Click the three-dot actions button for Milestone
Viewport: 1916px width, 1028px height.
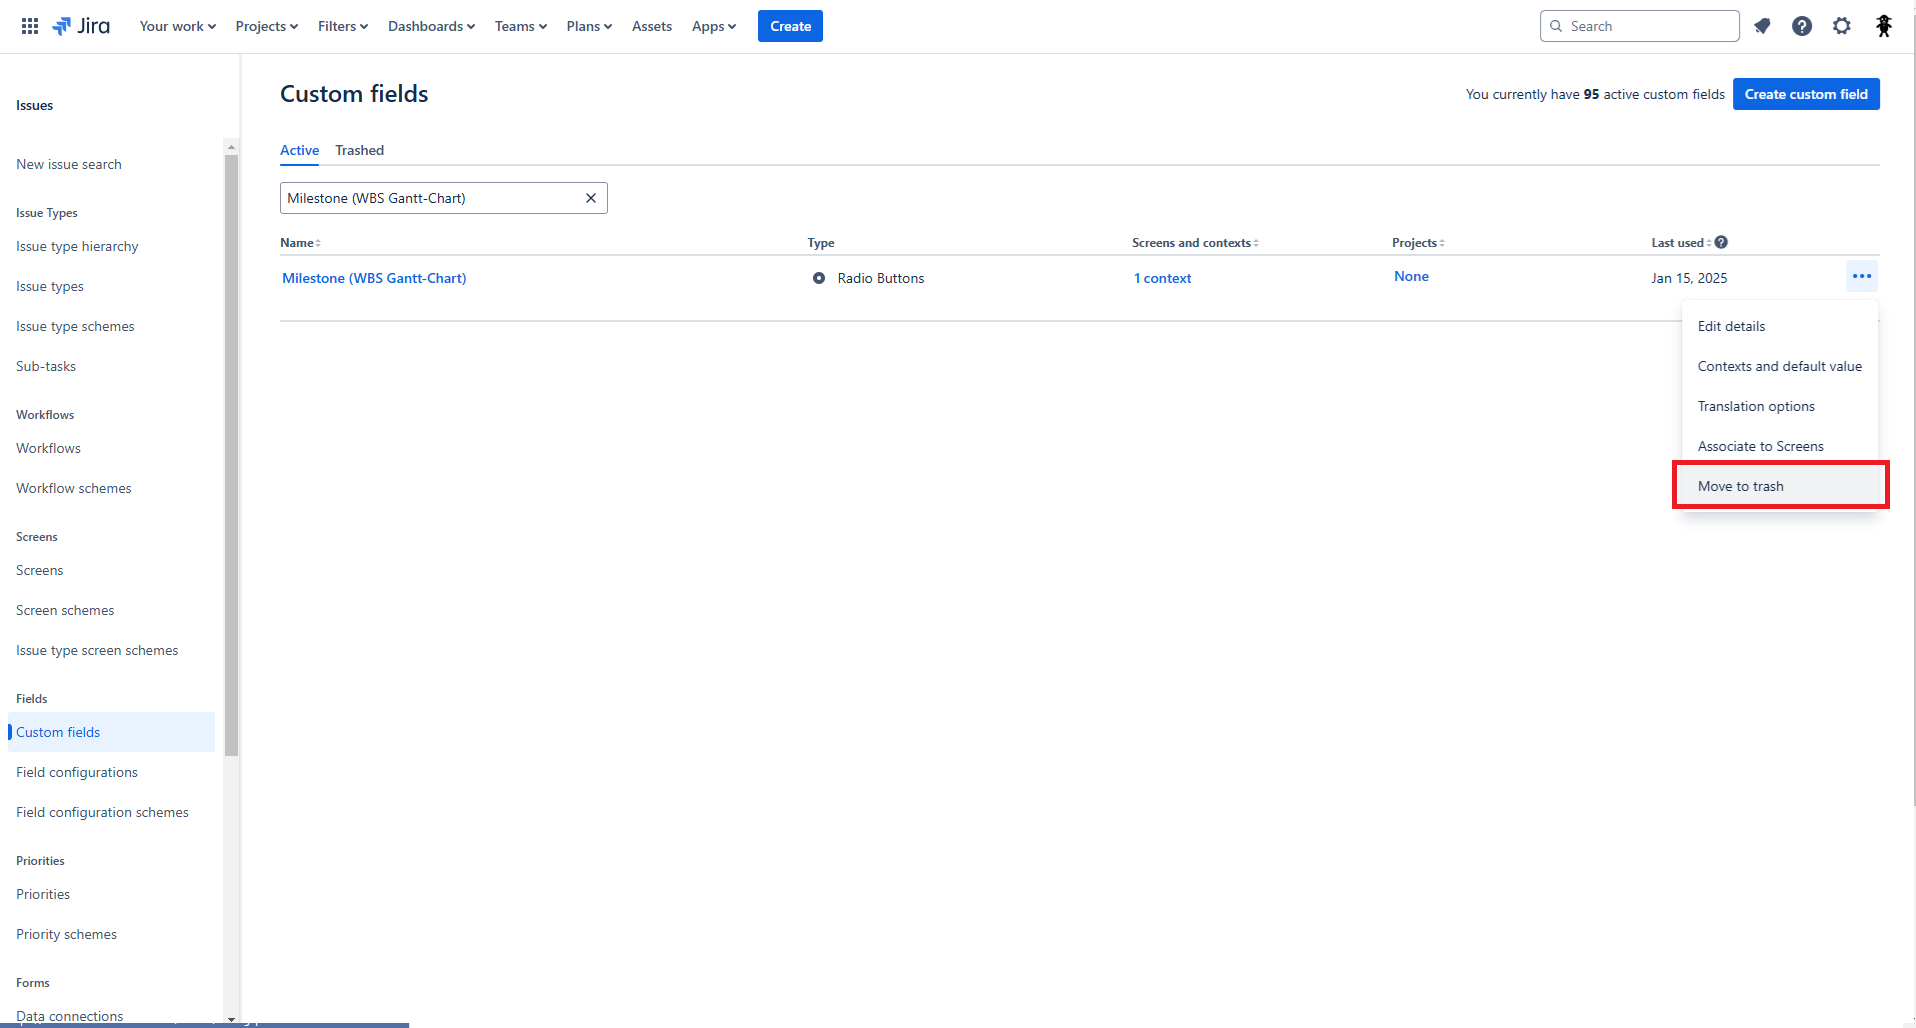[x=1861, y=277]
